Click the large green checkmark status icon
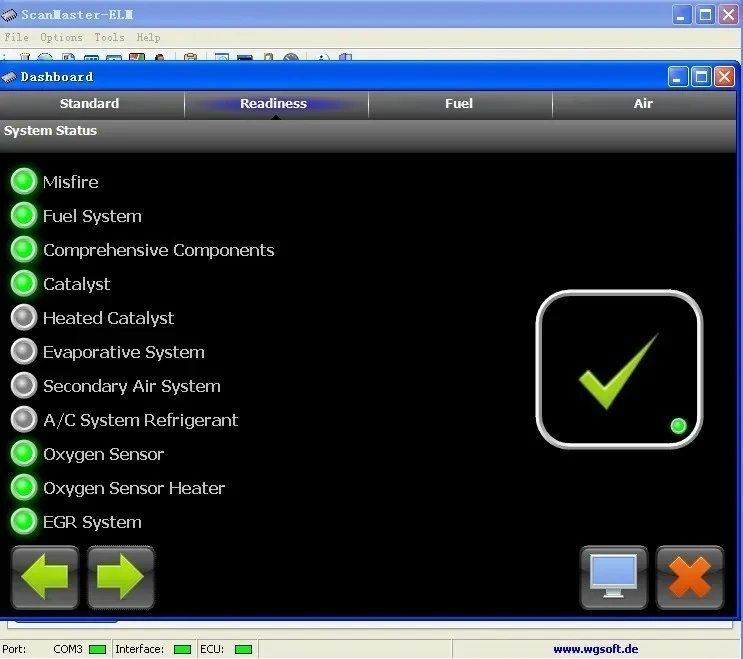 click(619, 370)
